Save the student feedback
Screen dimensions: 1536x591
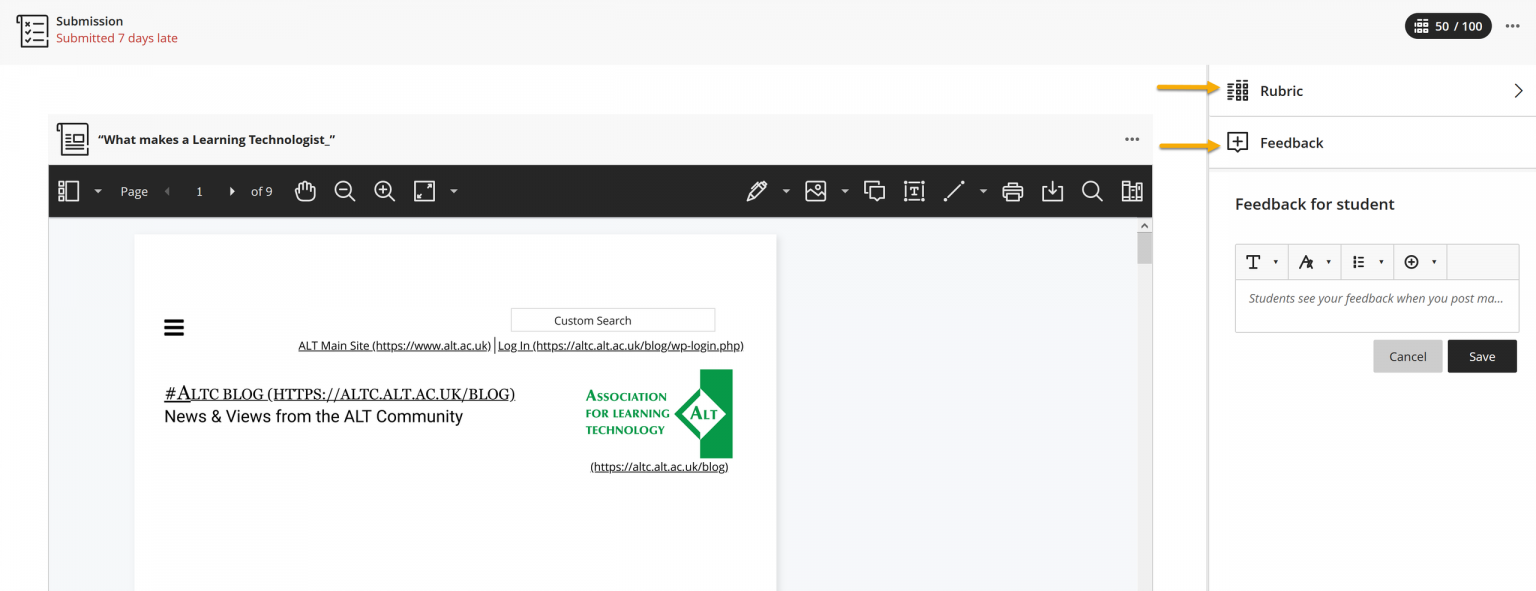1482,357
